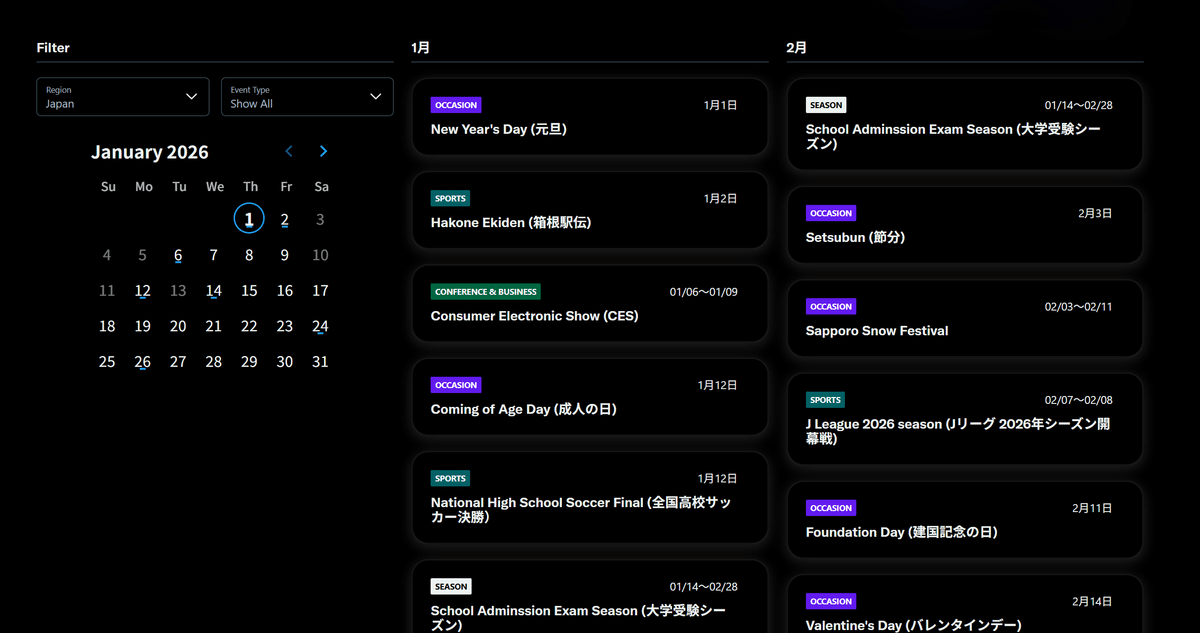Click the January 2026 calendar title

(x=150, y=152)
